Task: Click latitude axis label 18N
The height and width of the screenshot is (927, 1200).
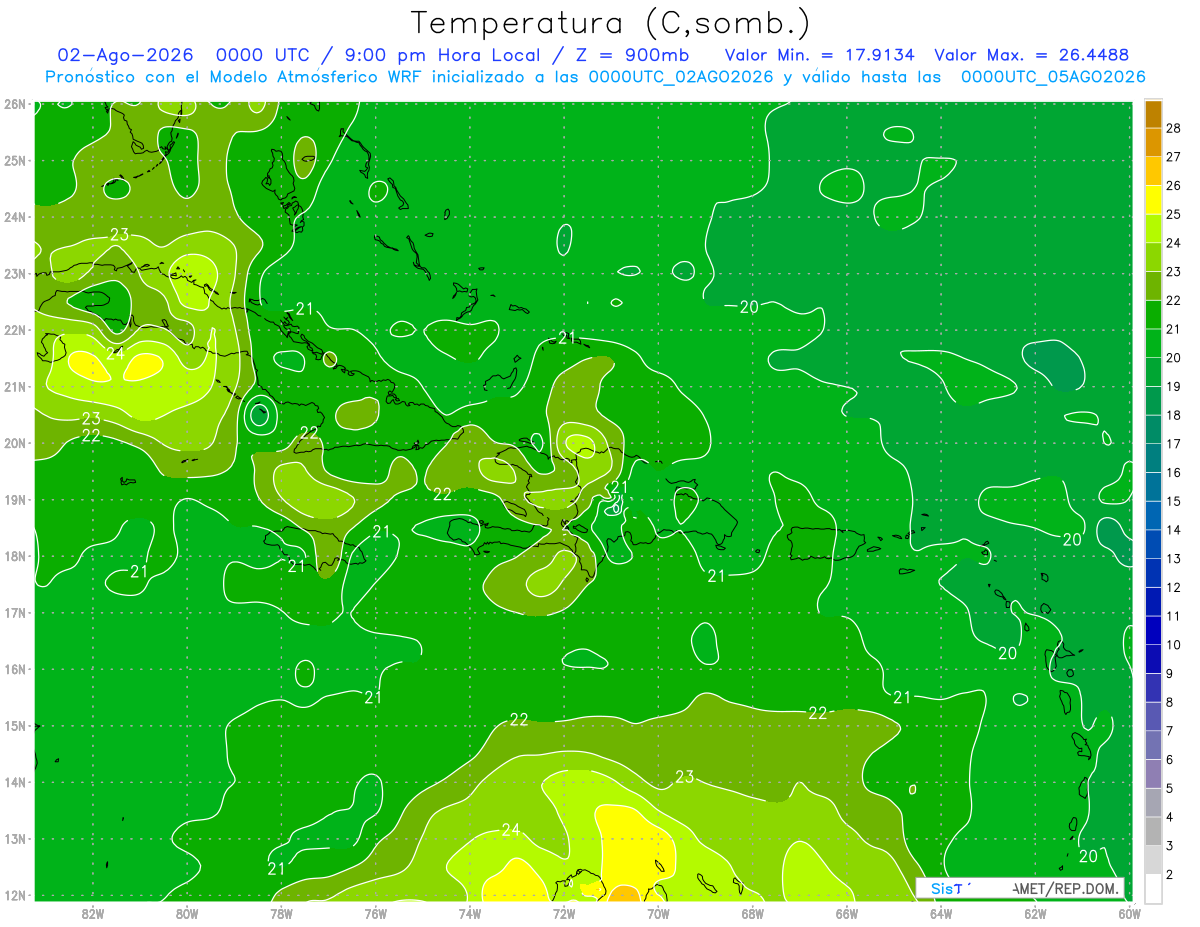Action: pyautogui.click(x=14, y=556)
